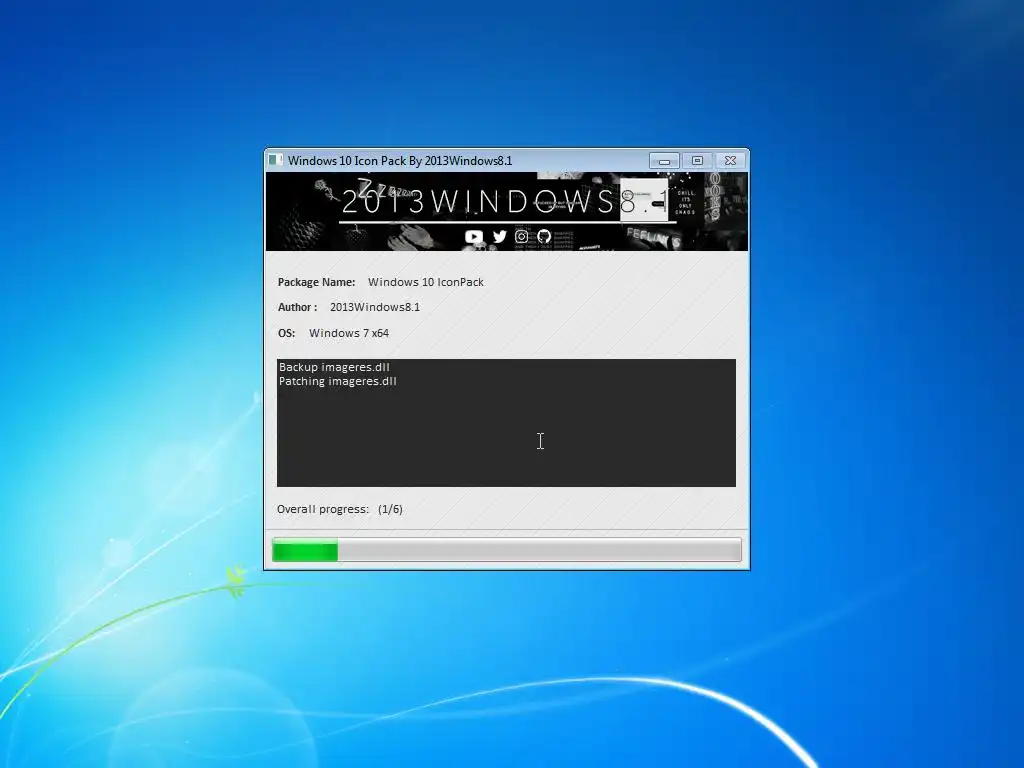Screen dimensions: 1024x768
Task: Click the 'Patching imageres.dll' log line
Action: tap(338, 381)
